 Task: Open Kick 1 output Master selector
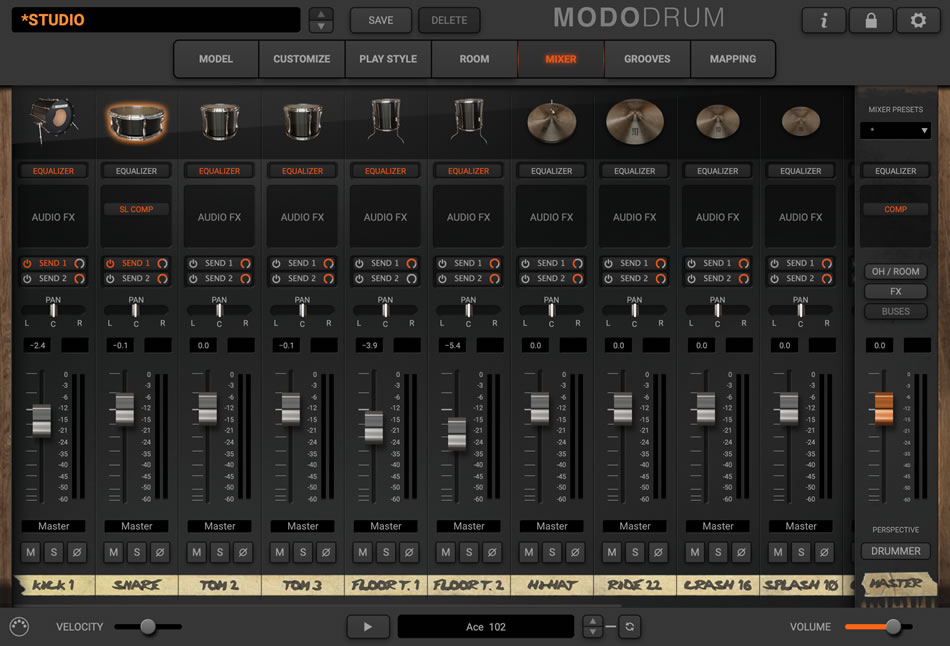pyautogui.click(x=54, y=526)
